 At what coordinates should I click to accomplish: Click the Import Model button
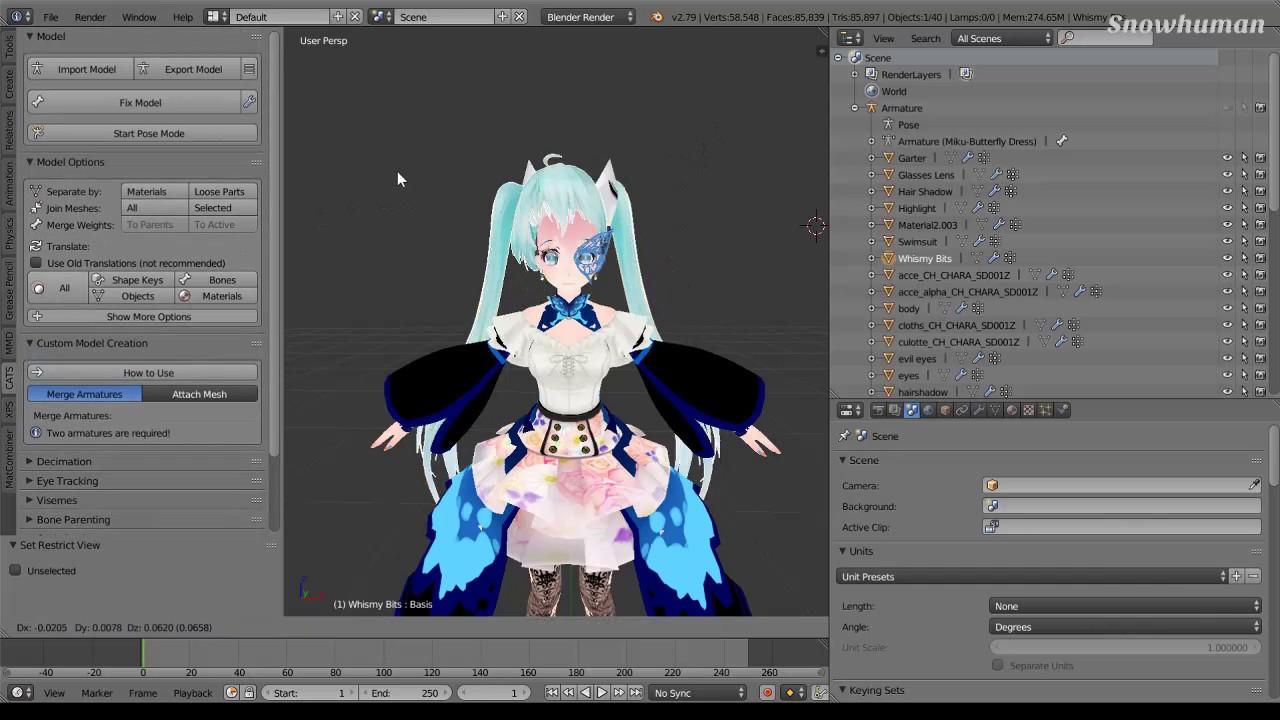coord(80,69)
